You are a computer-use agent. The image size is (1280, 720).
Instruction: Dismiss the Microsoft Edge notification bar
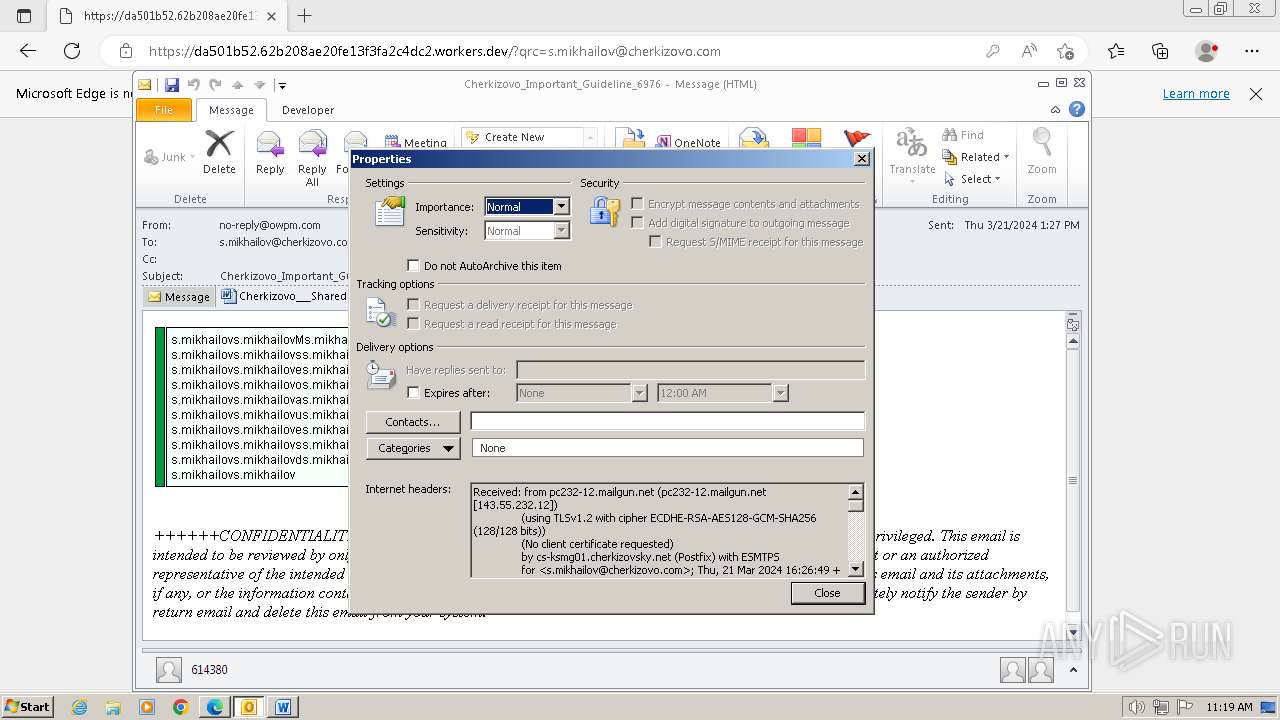pos(1256,93)
